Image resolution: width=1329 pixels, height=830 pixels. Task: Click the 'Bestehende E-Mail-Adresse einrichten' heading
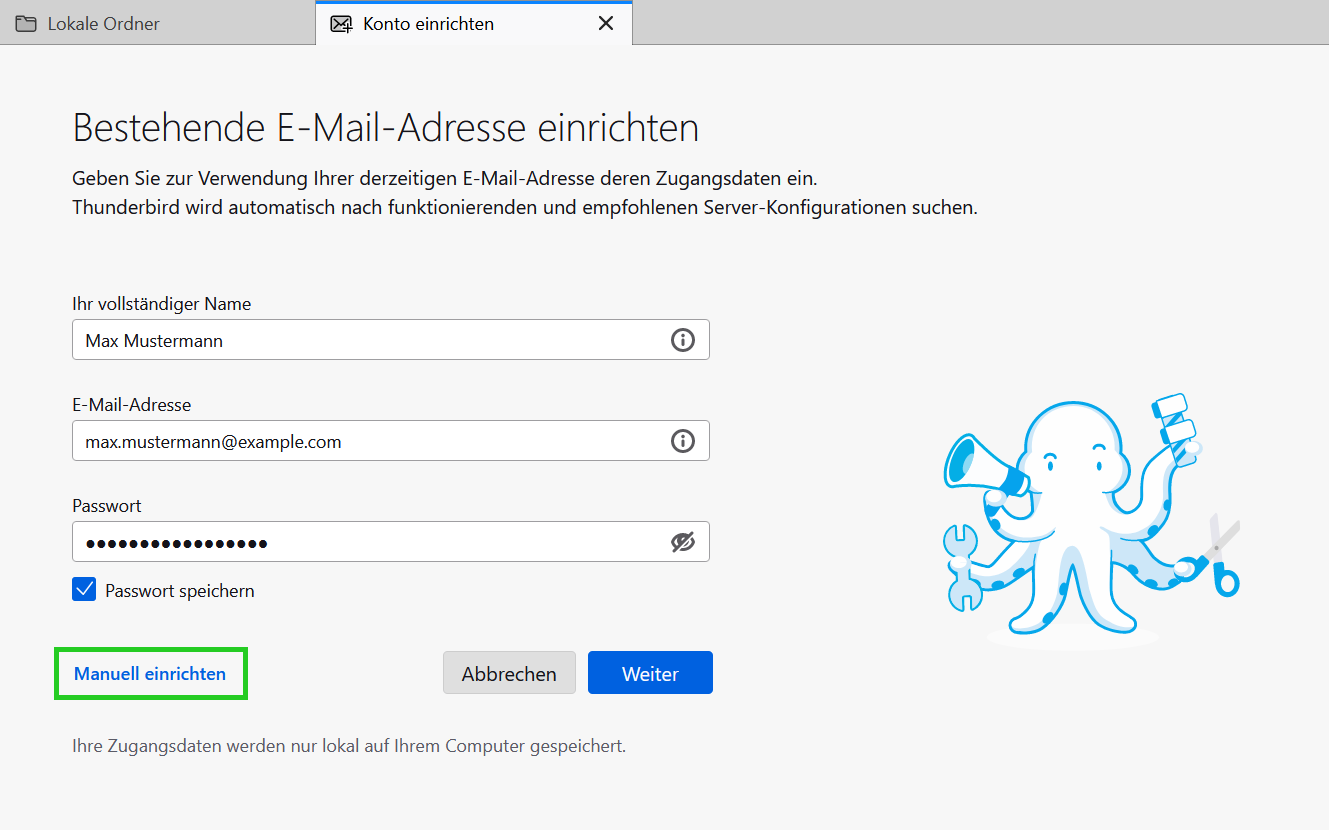click(x=385, y=129)
